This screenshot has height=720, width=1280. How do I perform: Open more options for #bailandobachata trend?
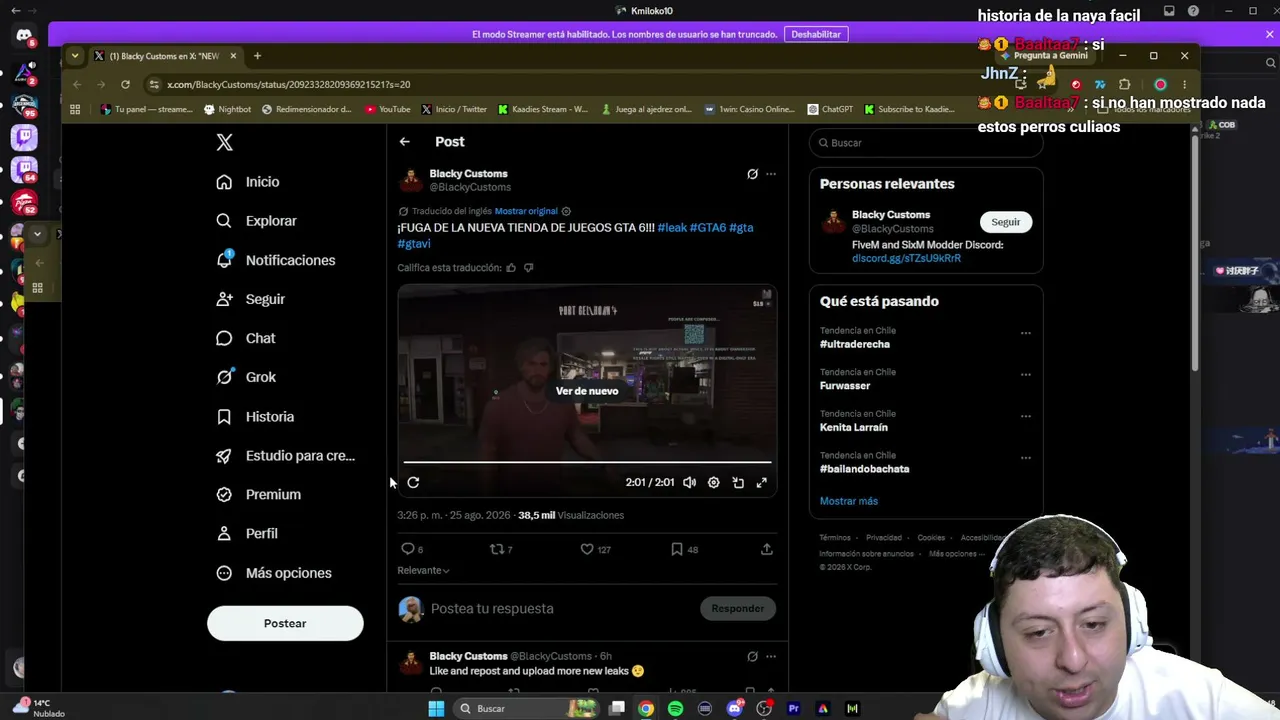click(1025, 458)
